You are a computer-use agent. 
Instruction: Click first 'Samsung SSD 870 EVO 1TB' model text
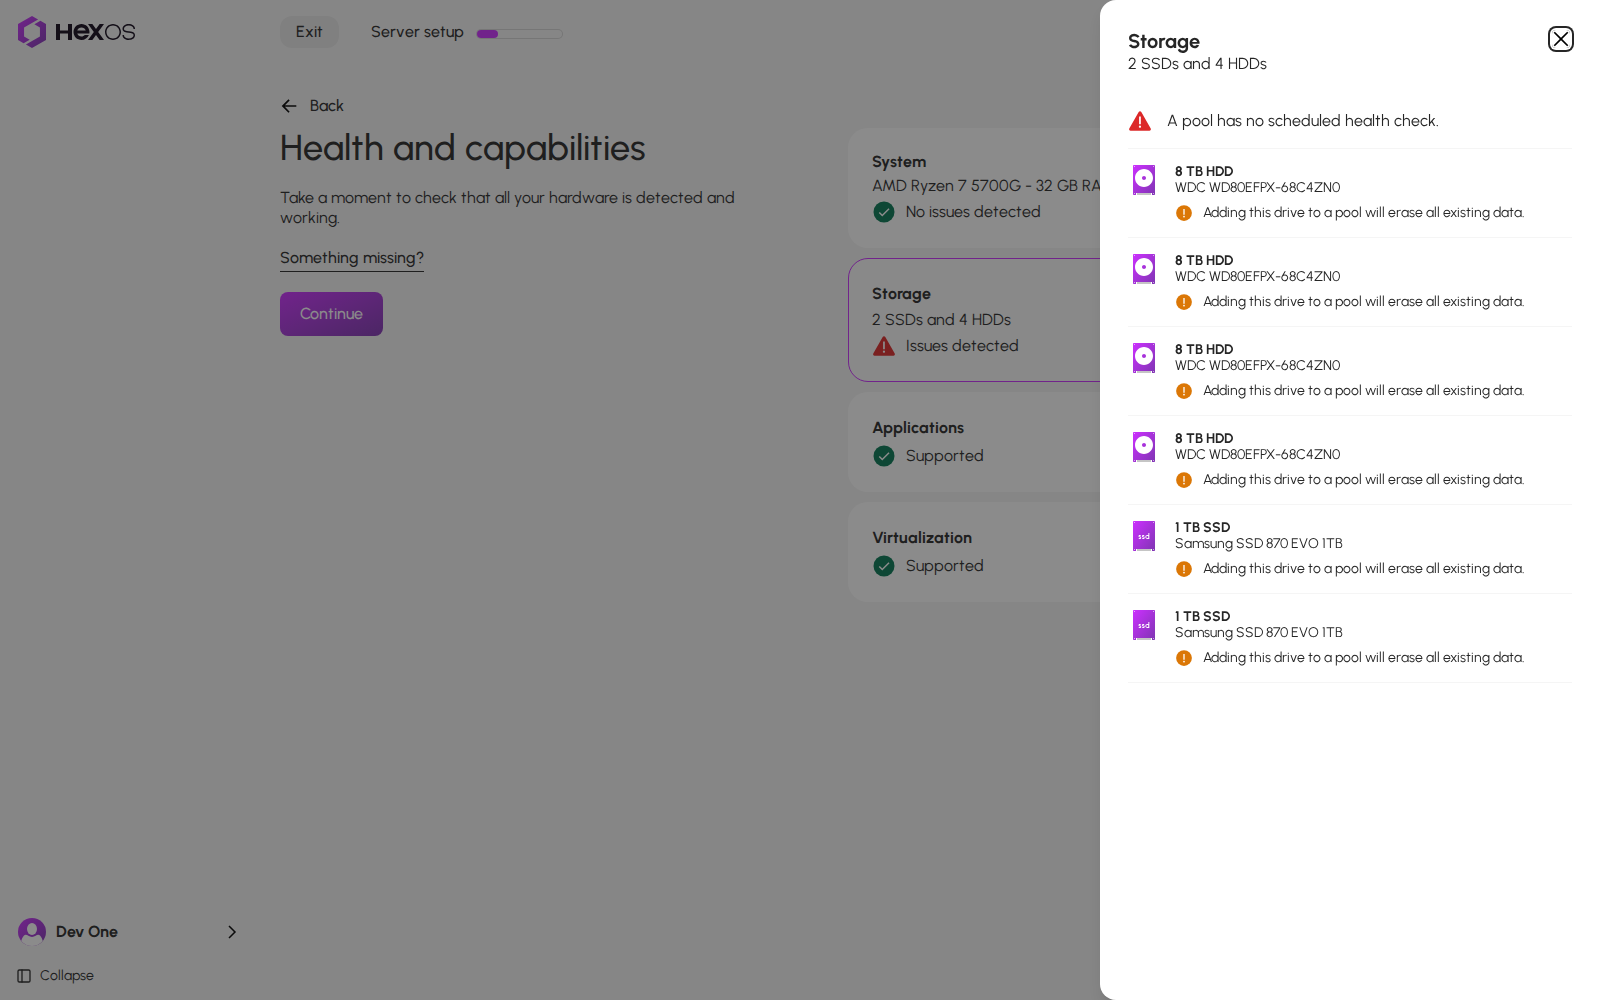1259,544
